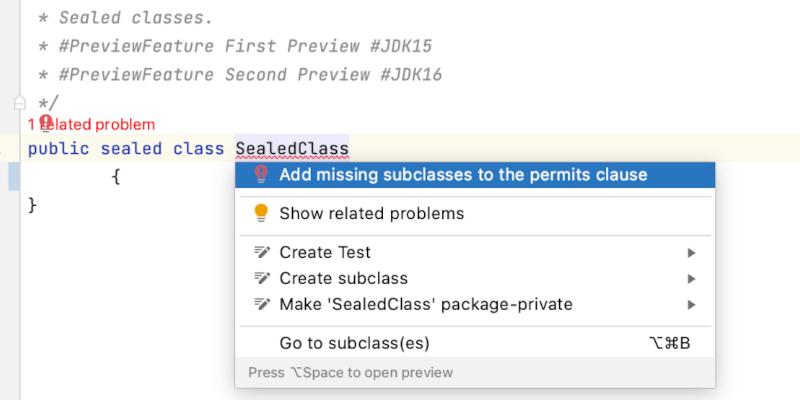This screenshot has width=800, height=400.
Task: Choose the Create subclass menu entry
Action: [x=343, y=278]
